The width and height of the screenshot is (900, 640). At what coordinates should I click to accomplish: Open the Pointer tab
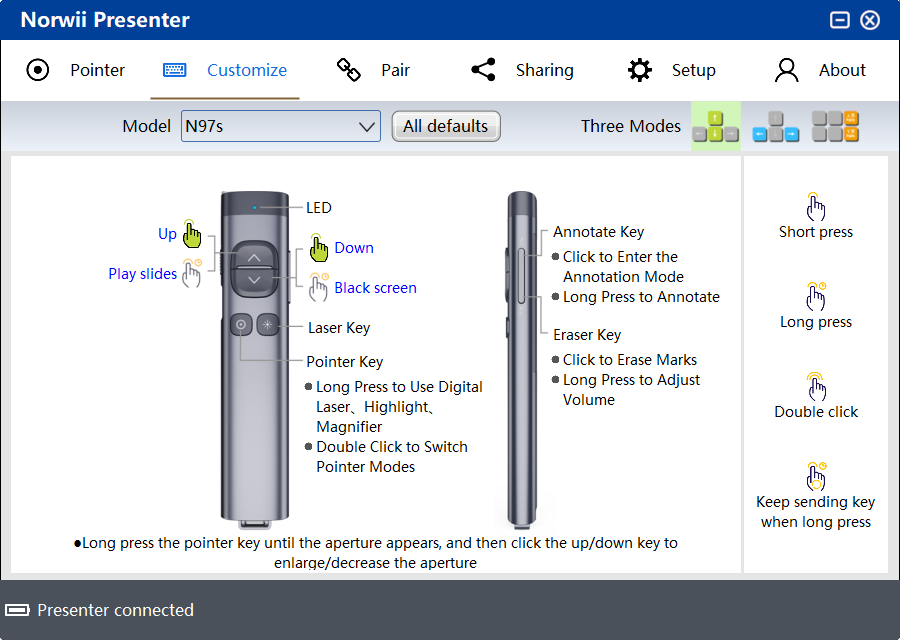(x=75, y=70)
